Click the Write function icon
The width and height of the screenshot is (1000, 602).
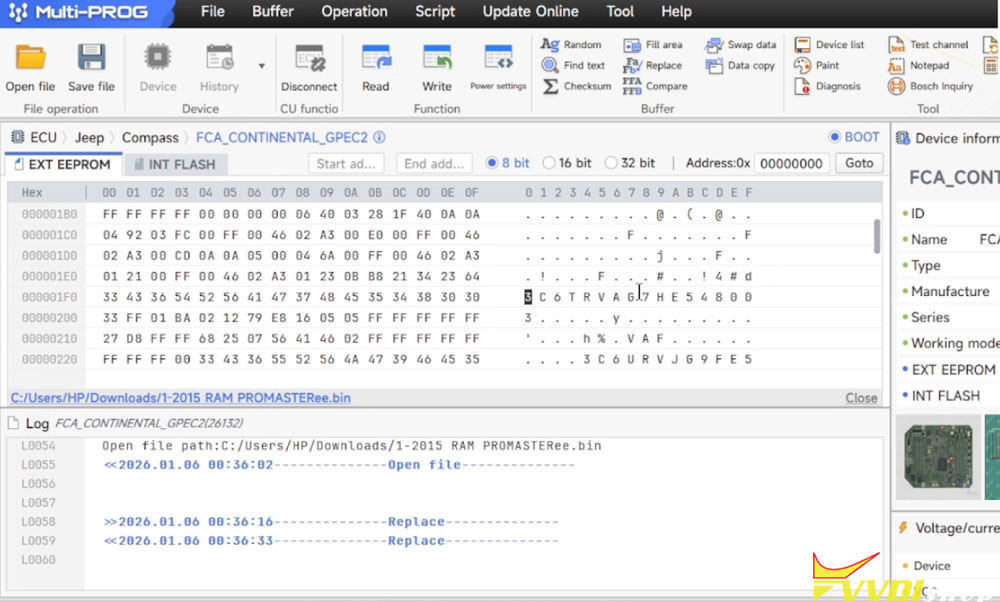click(437, 59)
